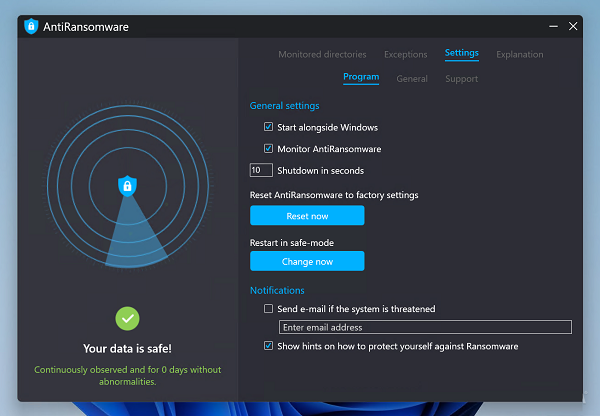Open the Monitored directories tab
Screen dimensions: 600x416
click(x=322, y=54)
